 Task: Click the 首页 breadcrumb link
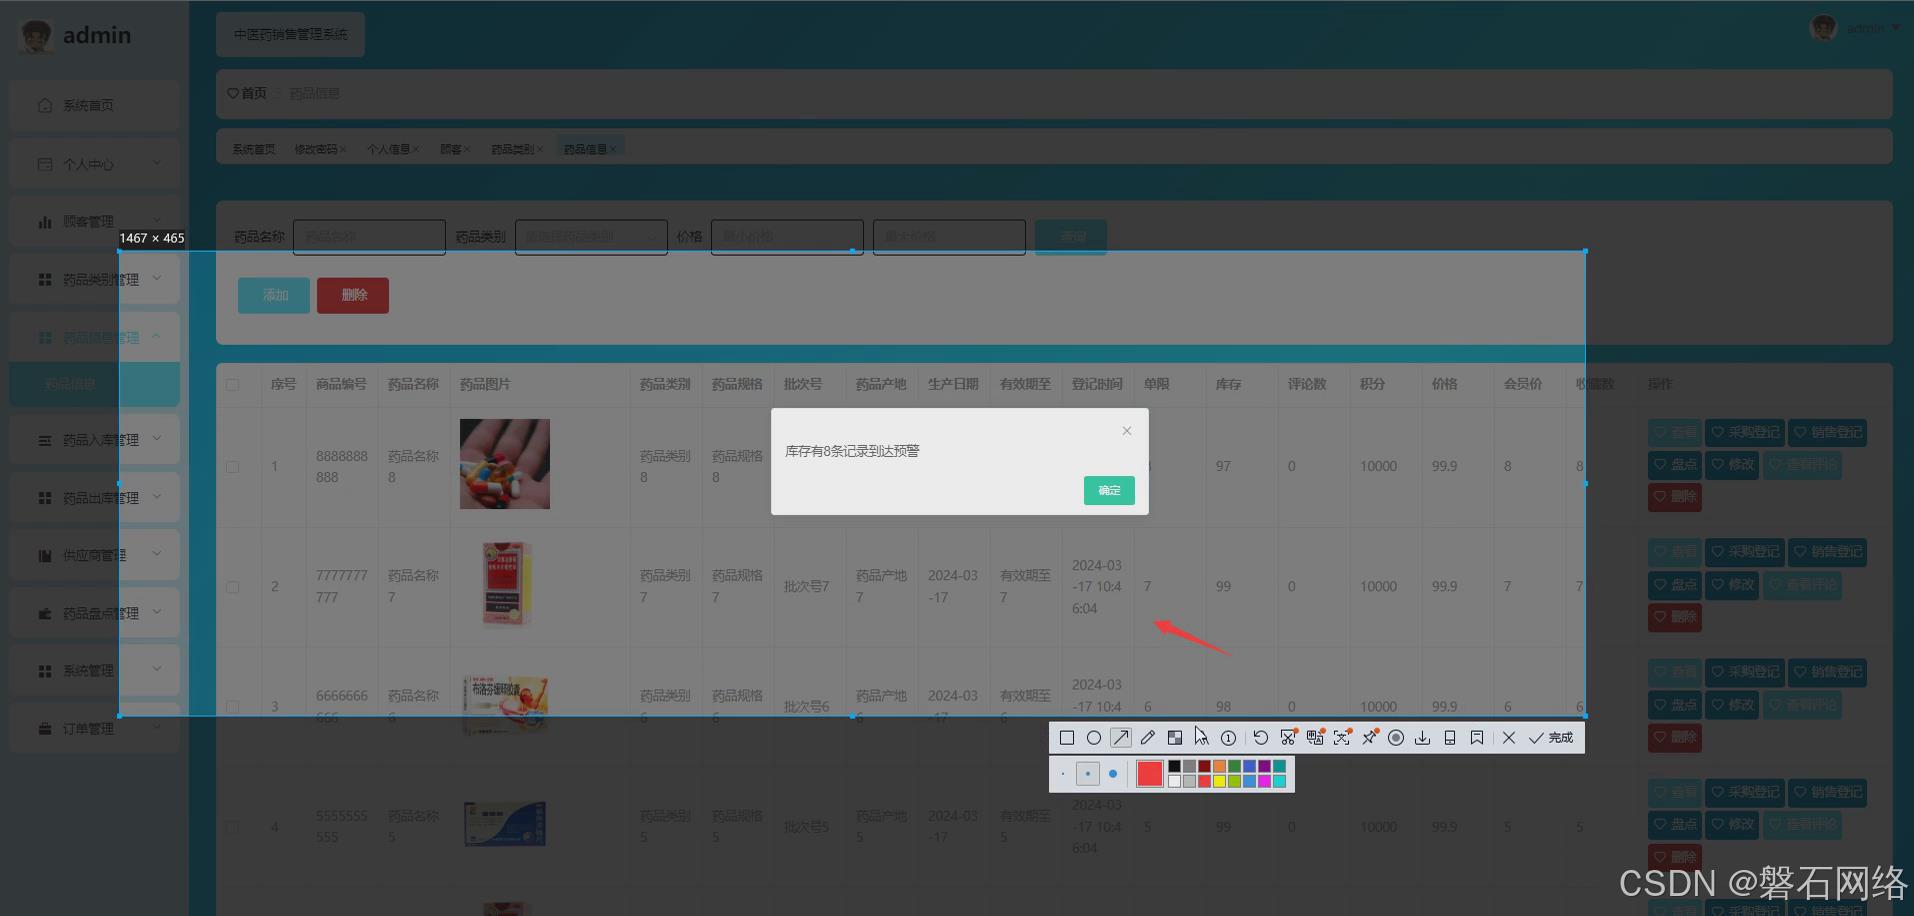pos(247,93)
